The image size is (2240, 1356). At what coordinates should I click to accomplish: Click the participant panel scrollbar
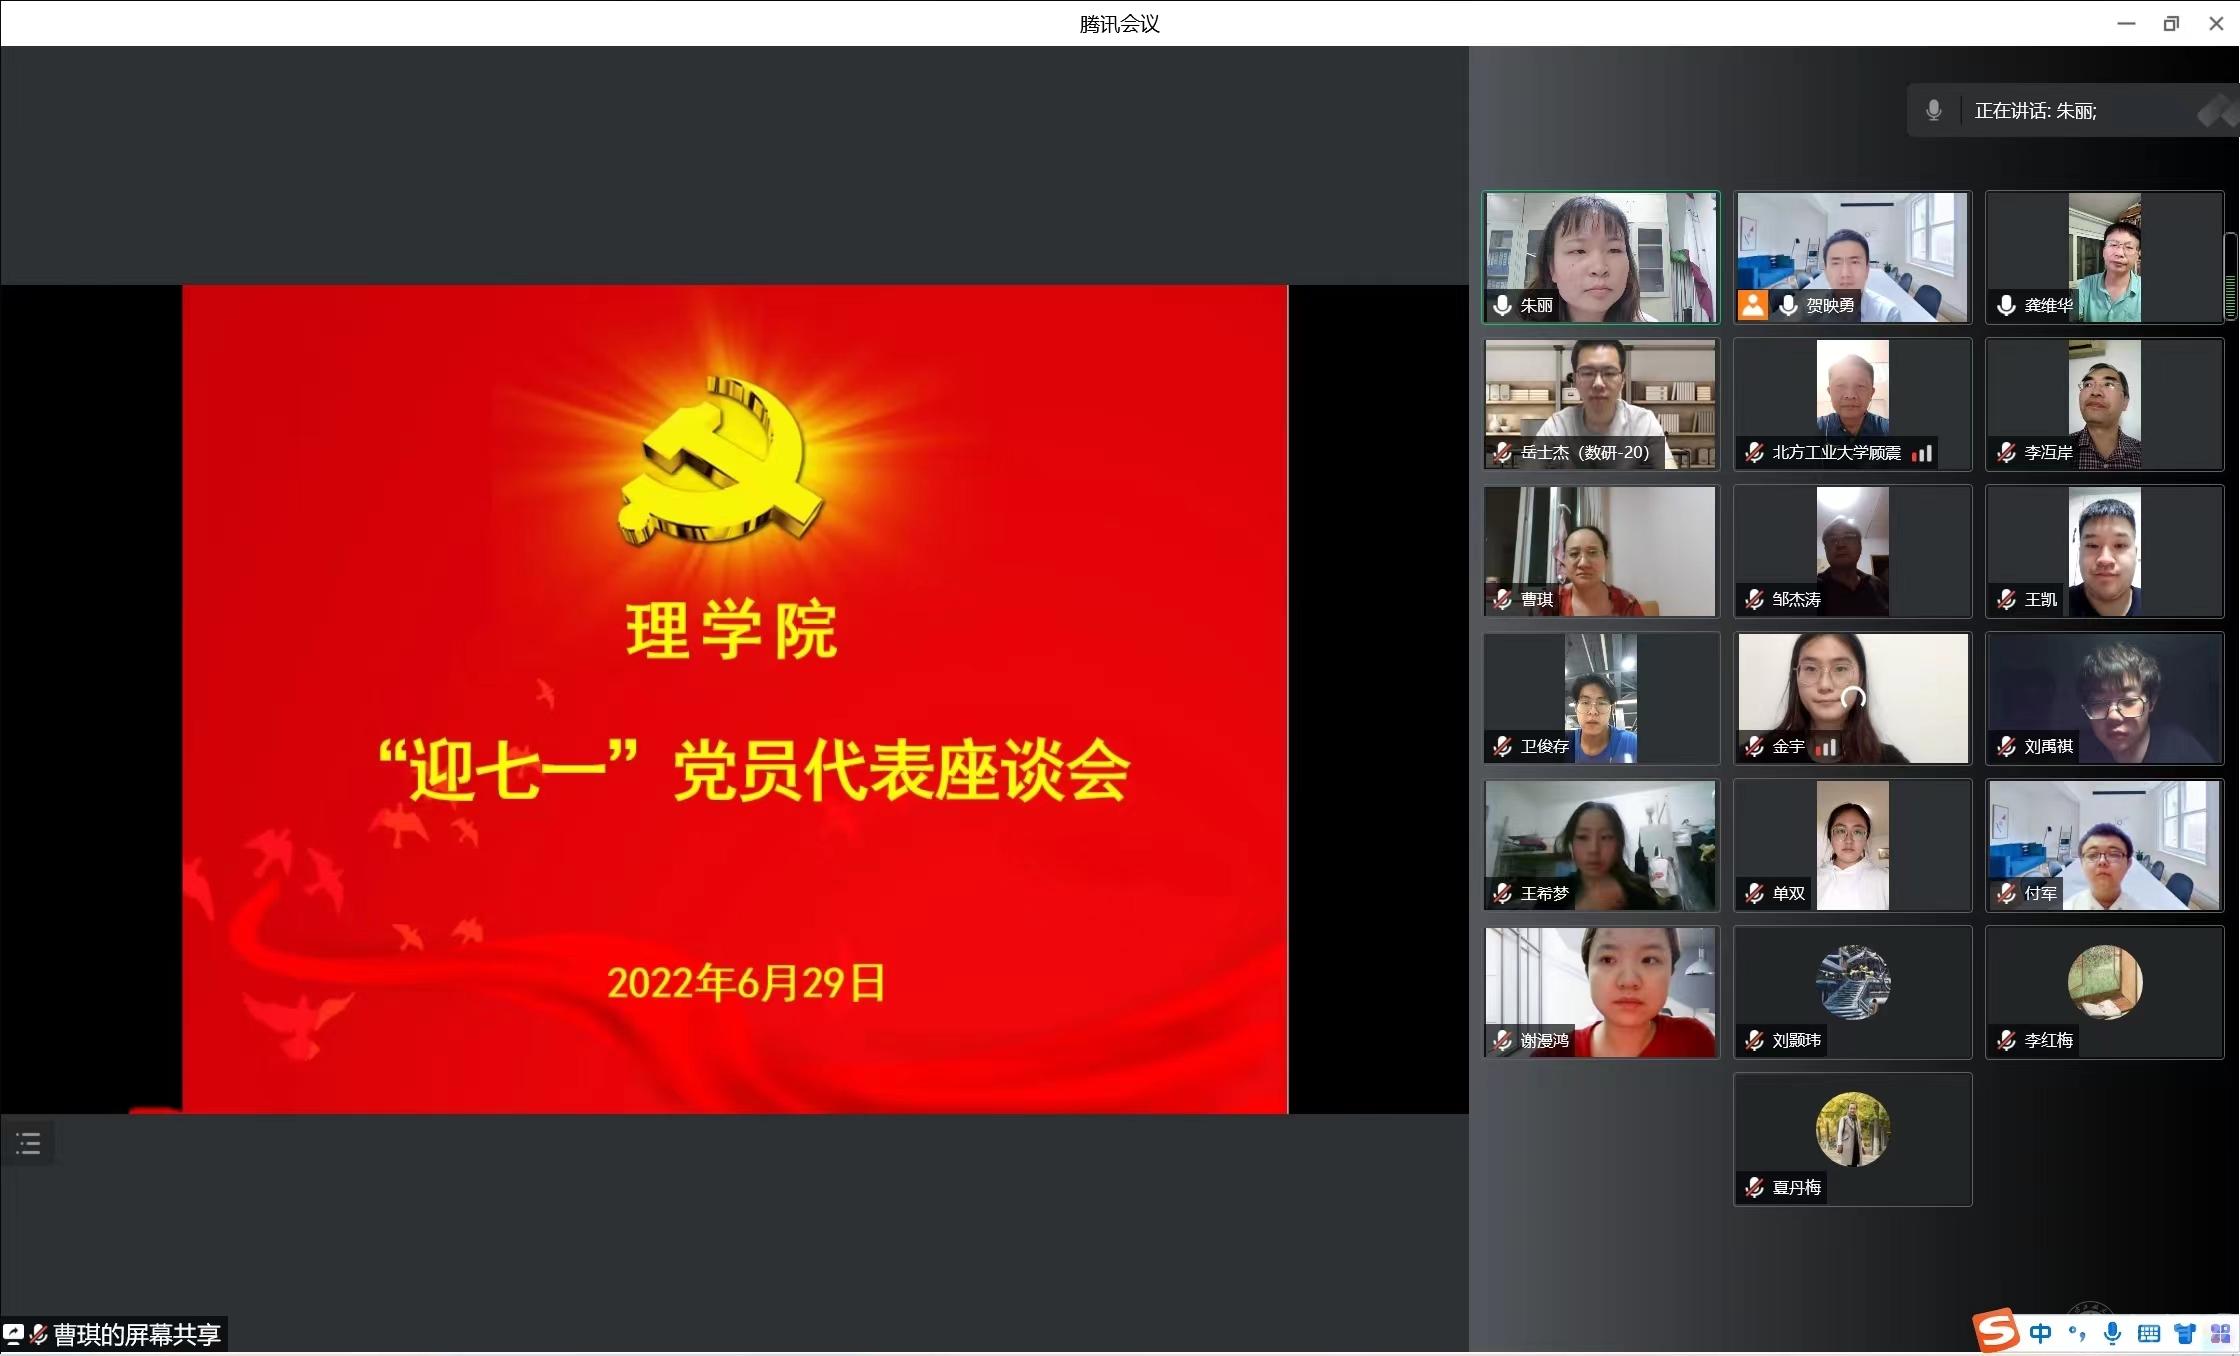[x=2229, y=270]
